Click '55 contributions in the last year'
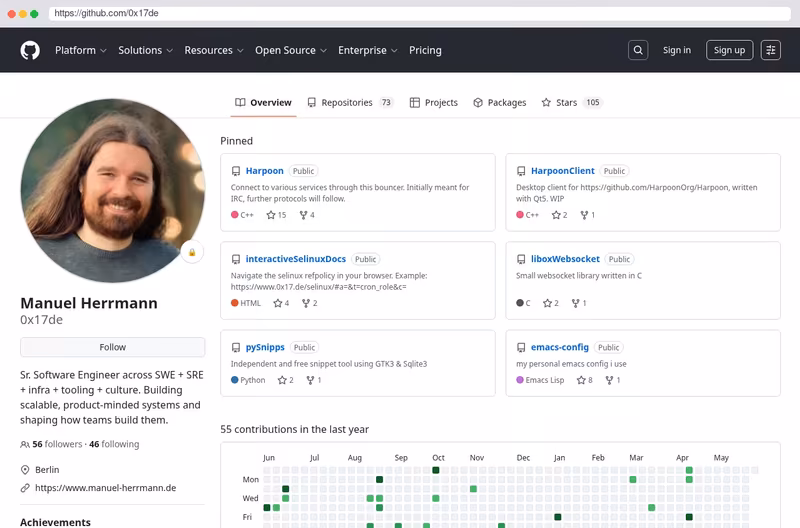 point(294,430)
